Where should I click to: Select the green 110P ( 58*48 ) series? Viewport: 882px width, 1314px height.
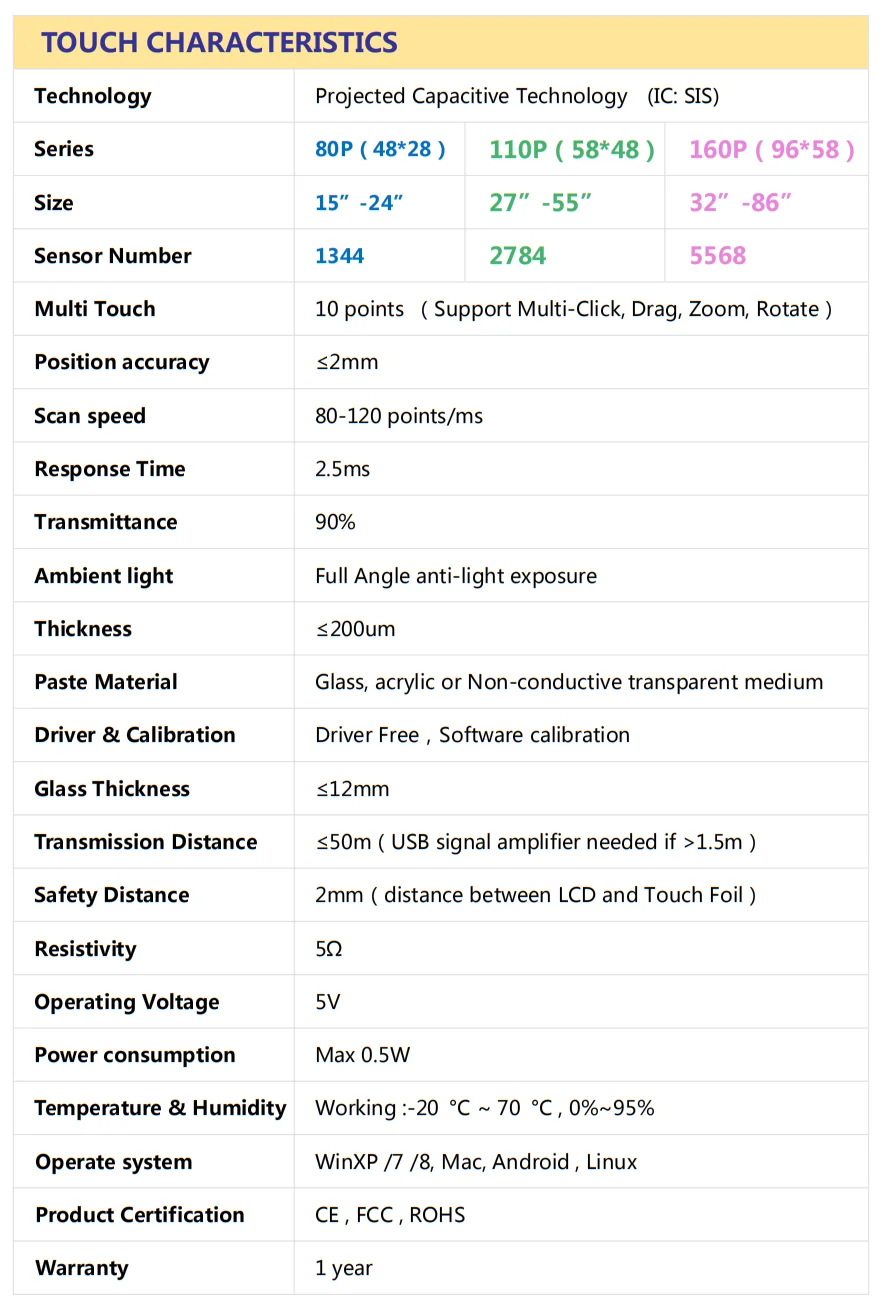(571, 150)
